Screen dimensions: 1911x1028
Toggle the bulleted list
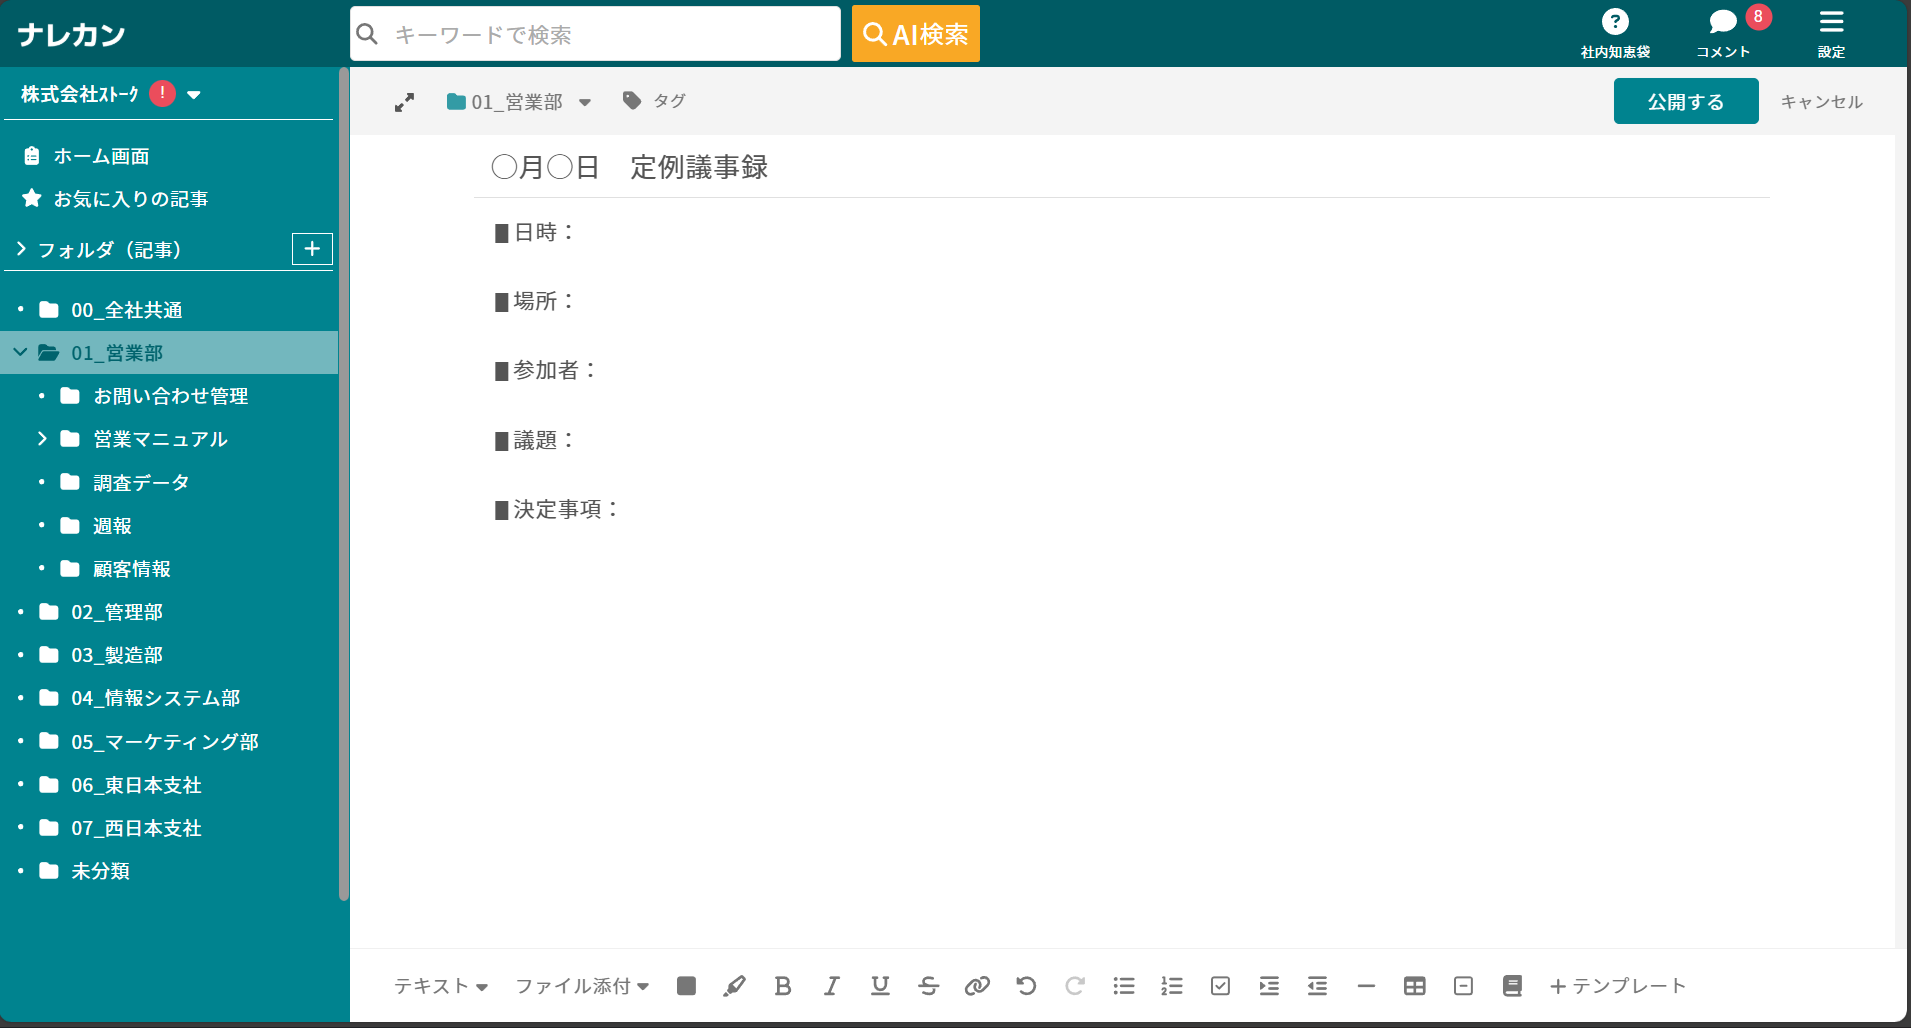[x=1123, y=986]
